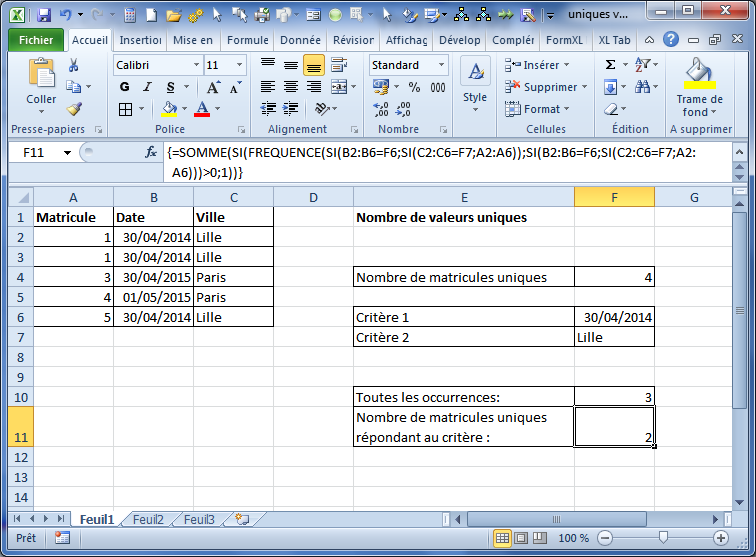Click the decrease indent icon
Screen dimensions: 756x557
click(x=268, y=109)
